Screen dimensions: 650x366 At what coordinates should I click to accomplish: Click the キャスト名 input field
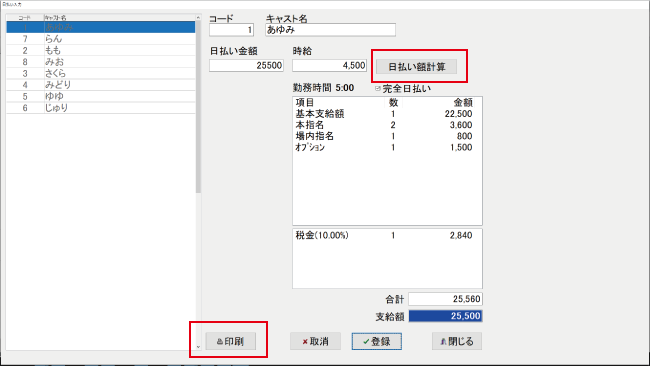tap(330, 30)
